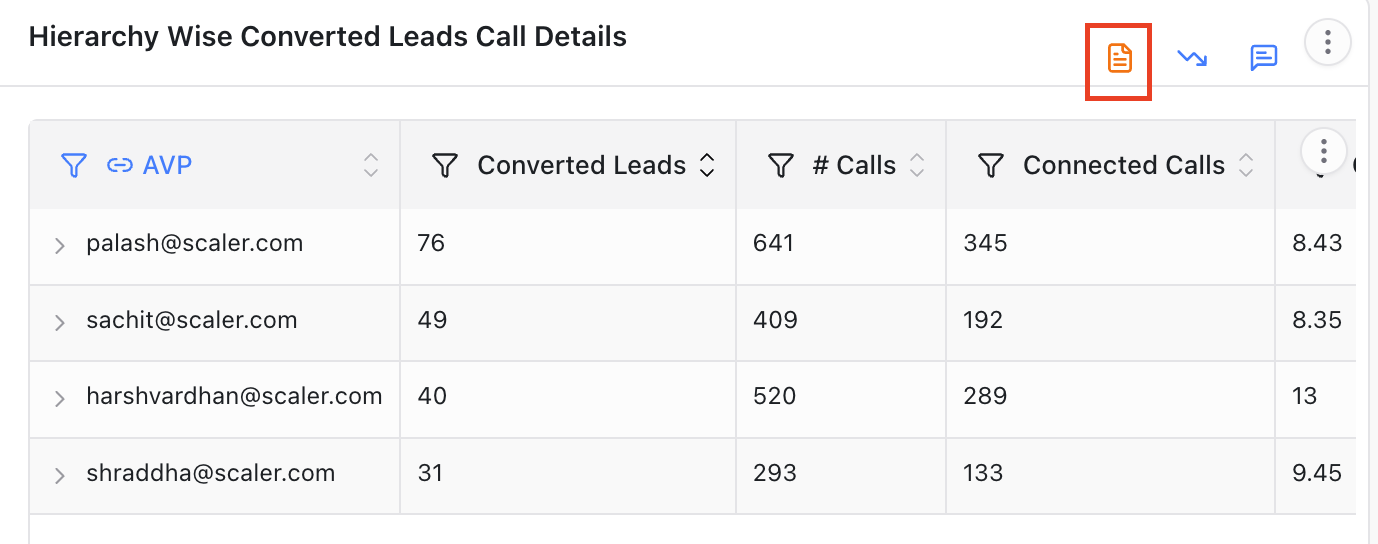Image resolution: width=1378 pixels, height=544 pixels.
Task: Click the blue trending-down chart icon
Action: pyautogui.click(x=1192, y=58)
